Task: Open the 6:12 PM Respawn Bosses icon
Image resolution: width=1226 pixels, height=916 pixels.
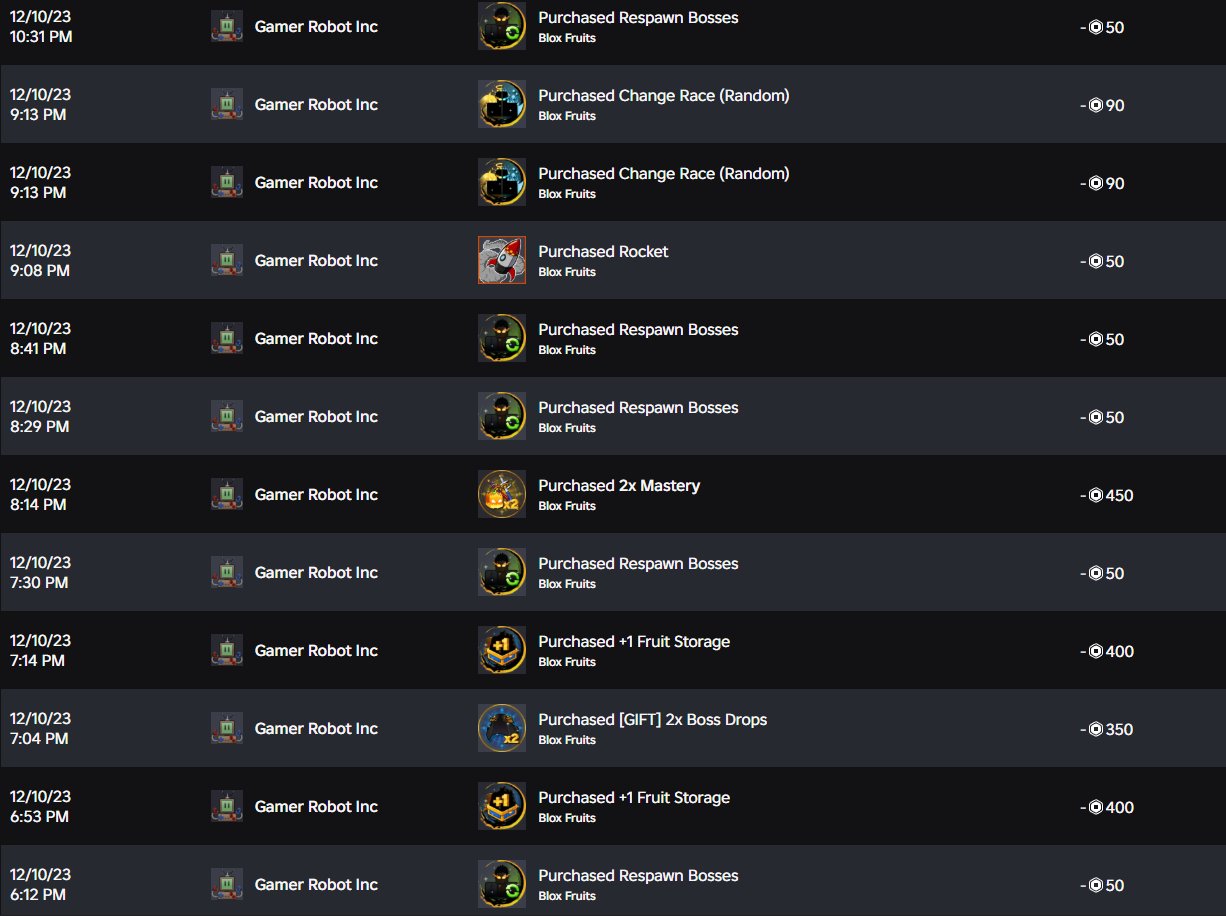Action: tap(502, 884)
